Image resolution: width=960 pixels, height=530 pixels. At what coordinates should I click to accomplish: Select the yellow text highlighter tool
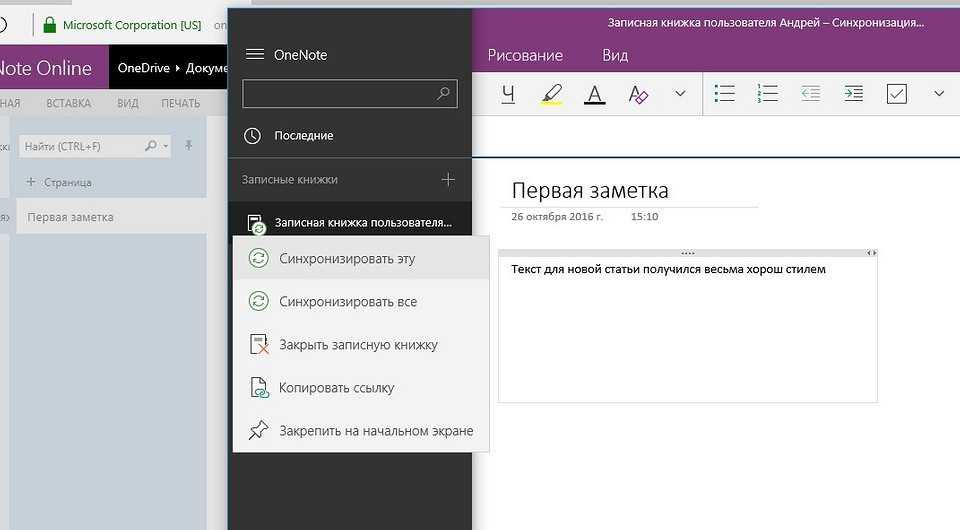551,94
